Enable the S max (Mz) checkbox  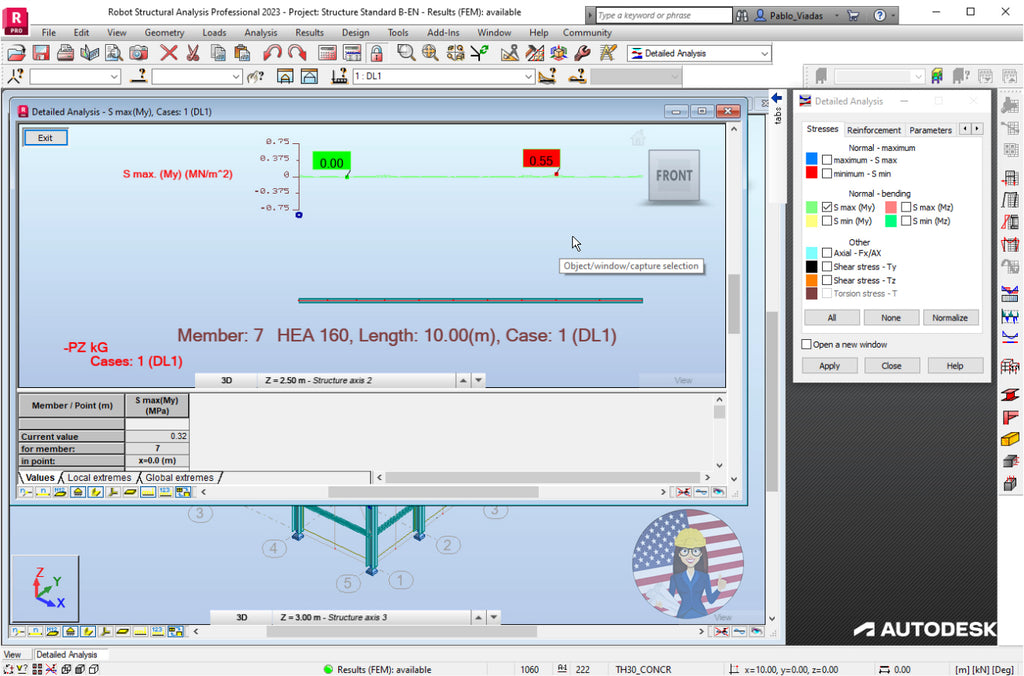(906, 207)
